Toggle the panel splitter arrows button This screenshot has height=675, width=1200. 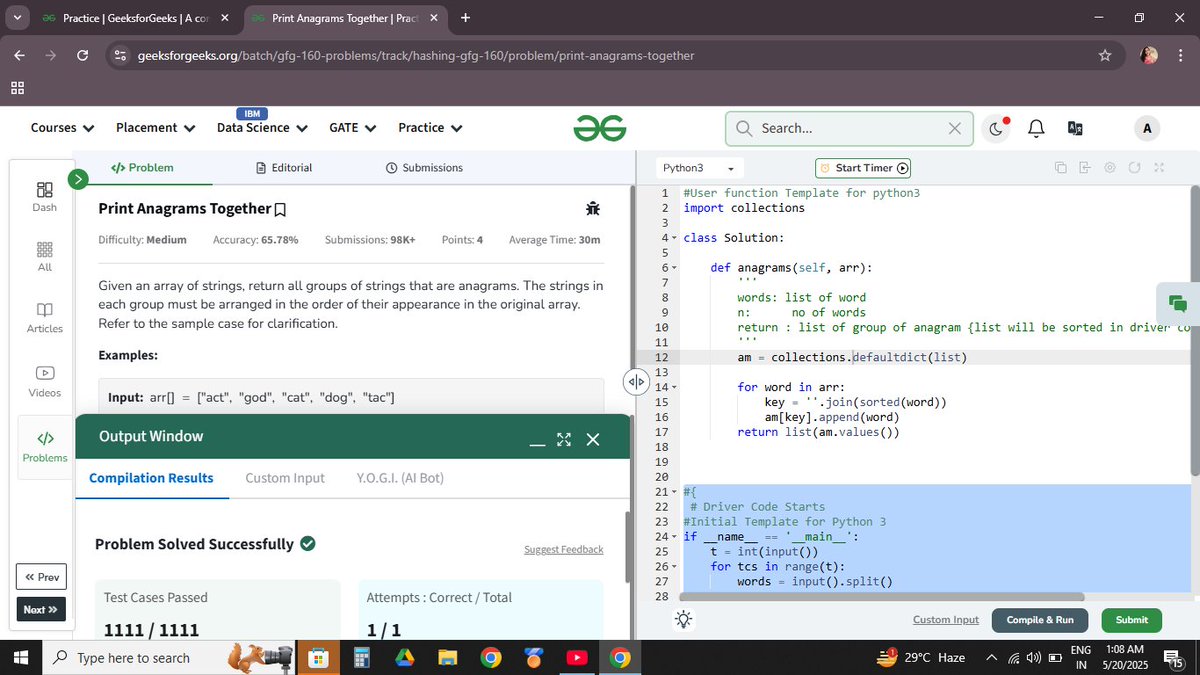click(x=635, y=382)
